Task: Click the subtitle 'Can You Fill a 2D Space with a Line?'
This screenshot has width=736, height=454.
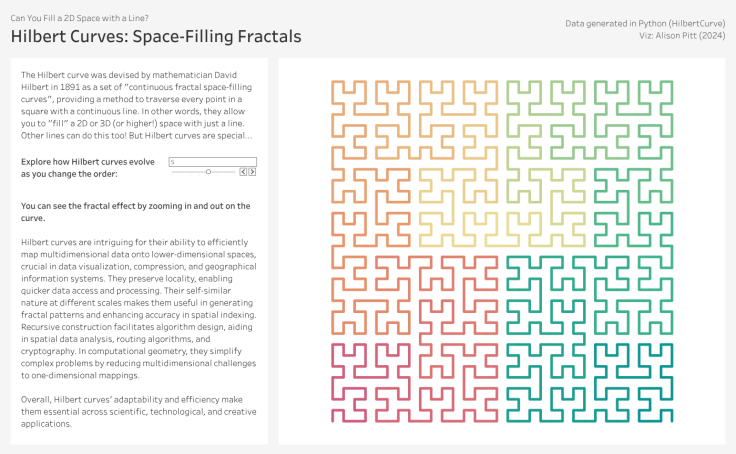Action: point(79,17)
